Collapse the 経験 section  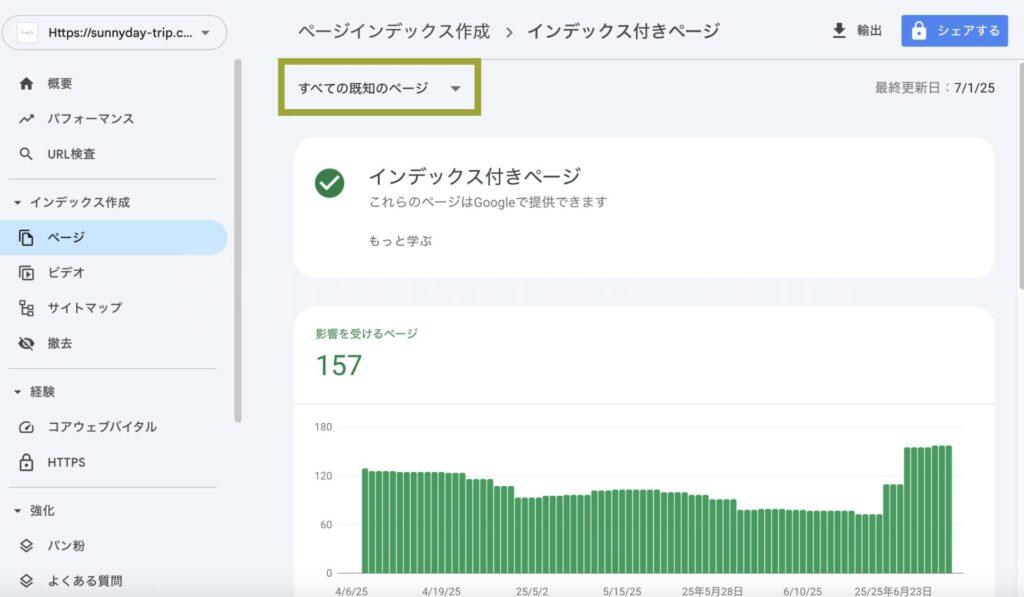[x=18, y=392]
